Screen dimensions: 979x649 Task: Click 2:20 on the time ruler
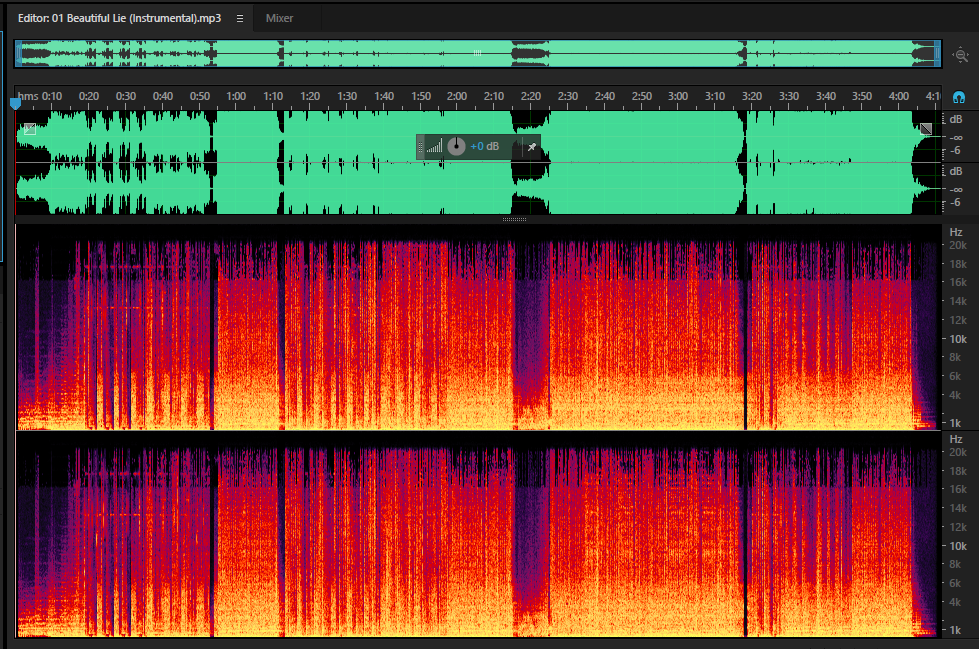click(x=531, y=96)
